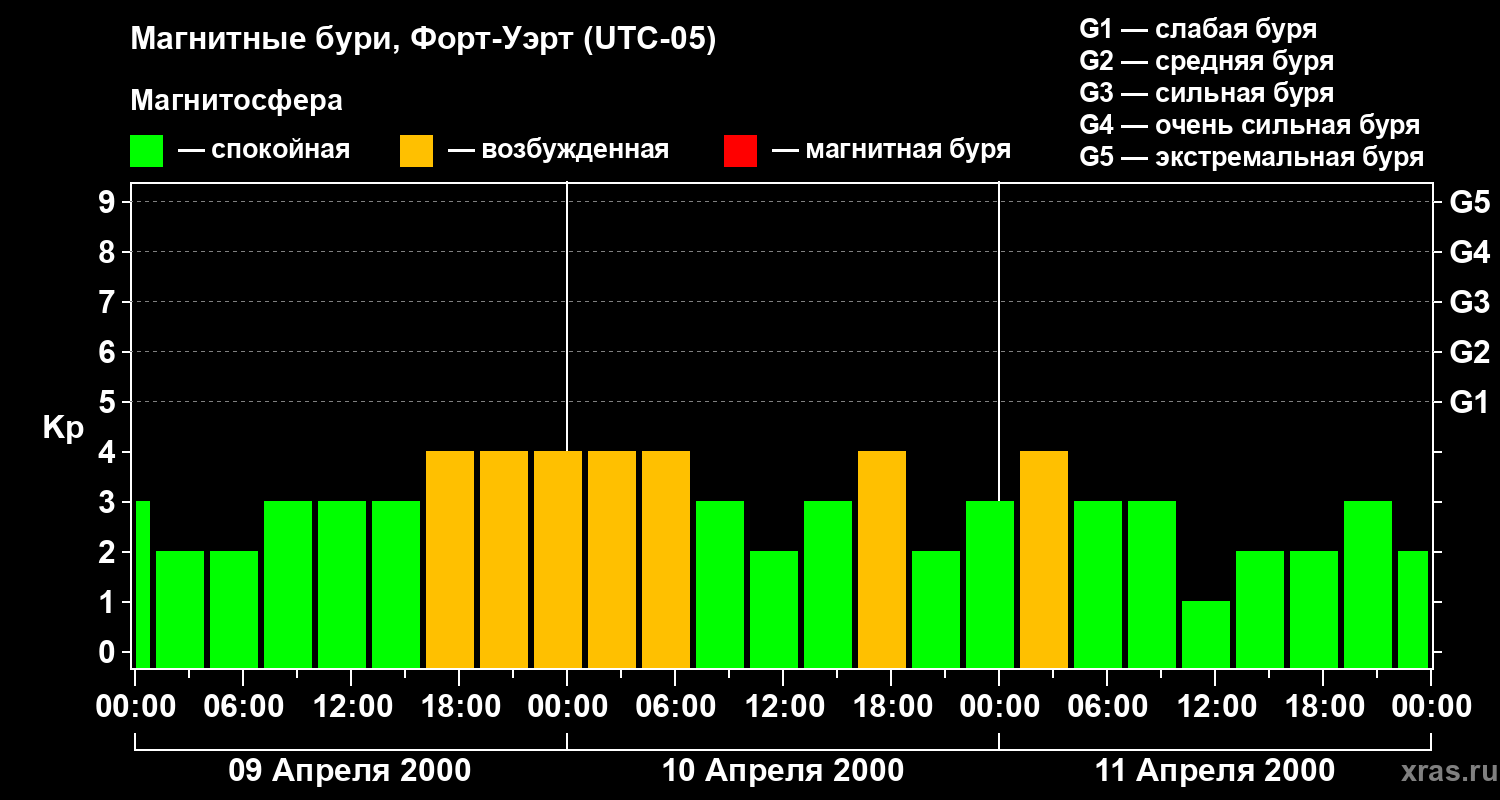The height and width of the screenshot is (800, 1500).
Task: Click the Kp axis label
Action: pos(63,428)
